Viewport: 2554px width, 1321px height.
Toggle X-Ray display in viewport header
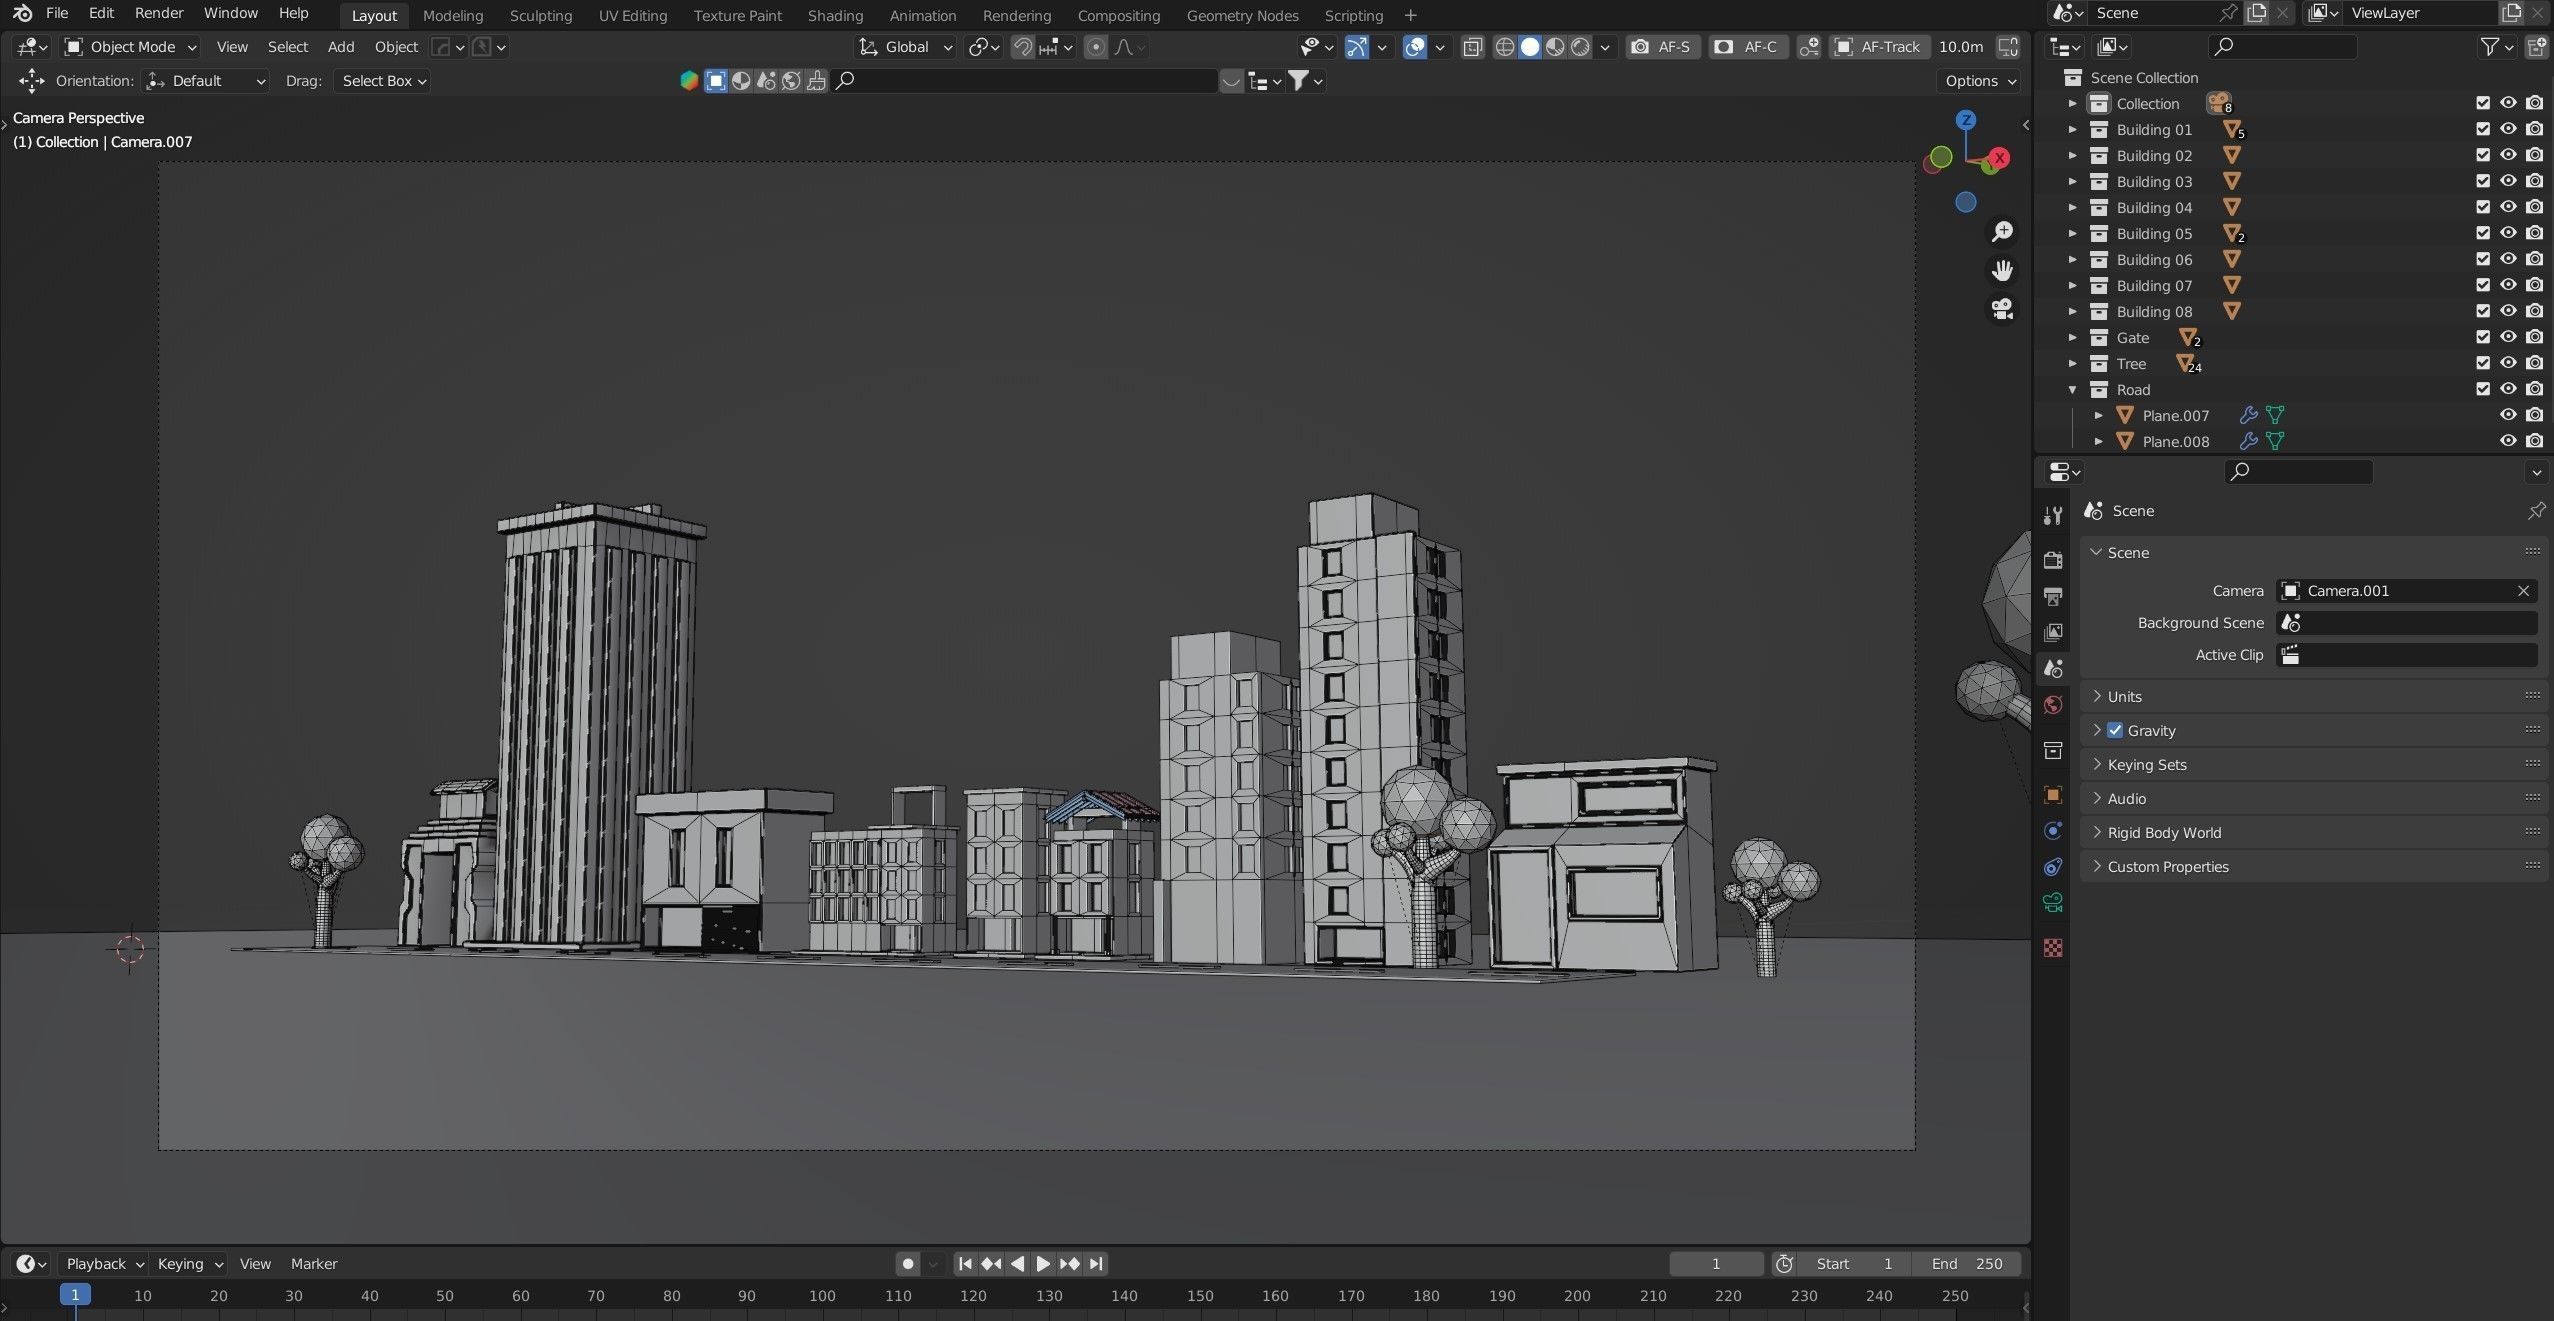click(x=1472, y=47)
